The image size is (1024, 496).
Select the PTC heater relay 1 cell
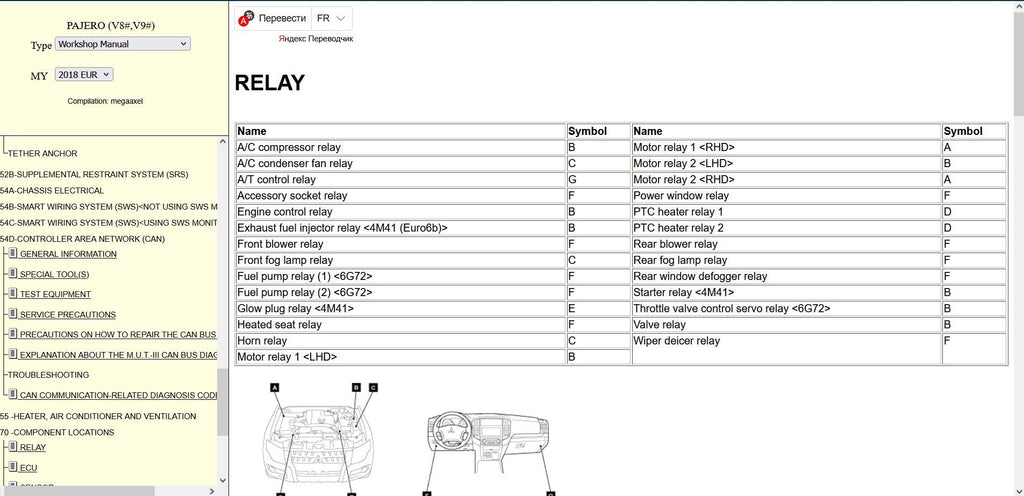[786, 212]
